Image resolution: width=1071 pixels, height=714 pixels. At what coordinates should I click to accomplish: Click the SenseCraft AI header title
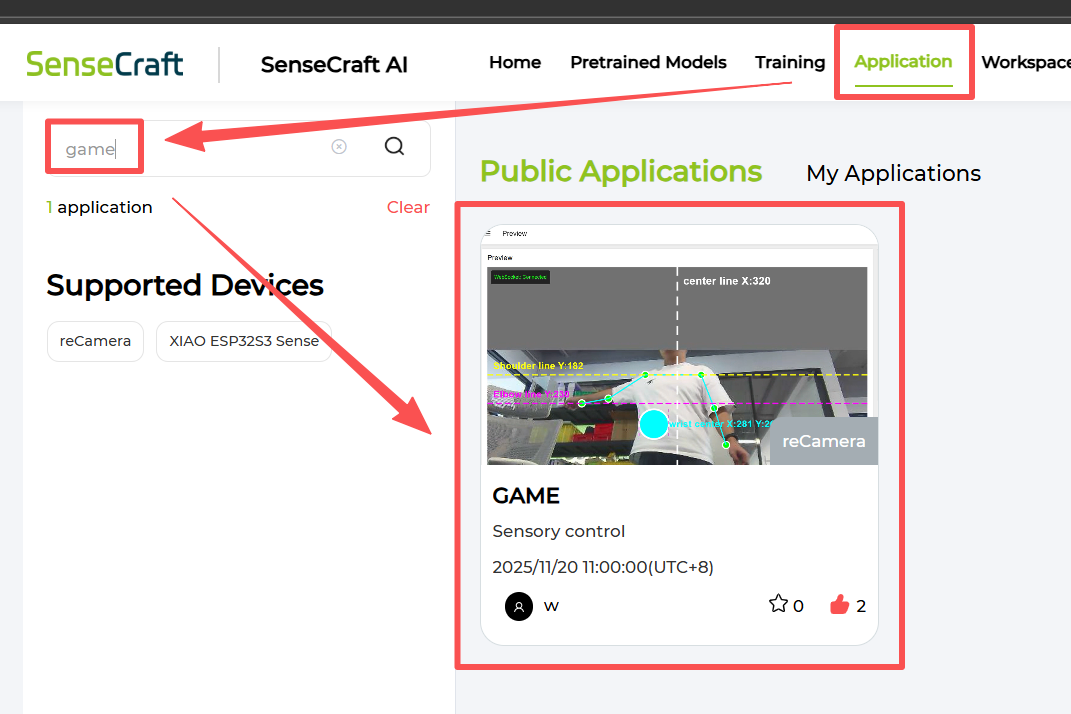pos(334,65)
